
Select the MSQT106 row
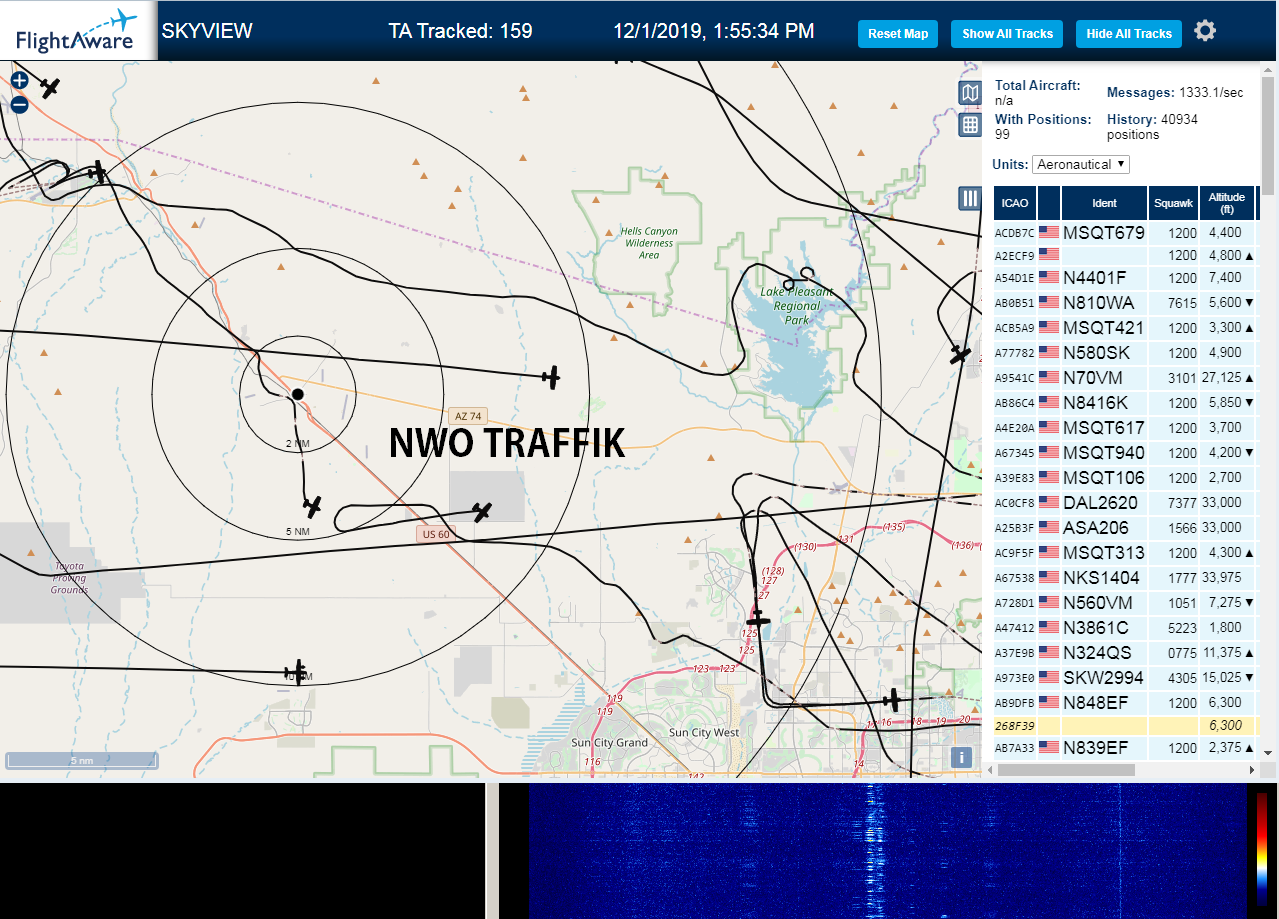click(1126, 477)
